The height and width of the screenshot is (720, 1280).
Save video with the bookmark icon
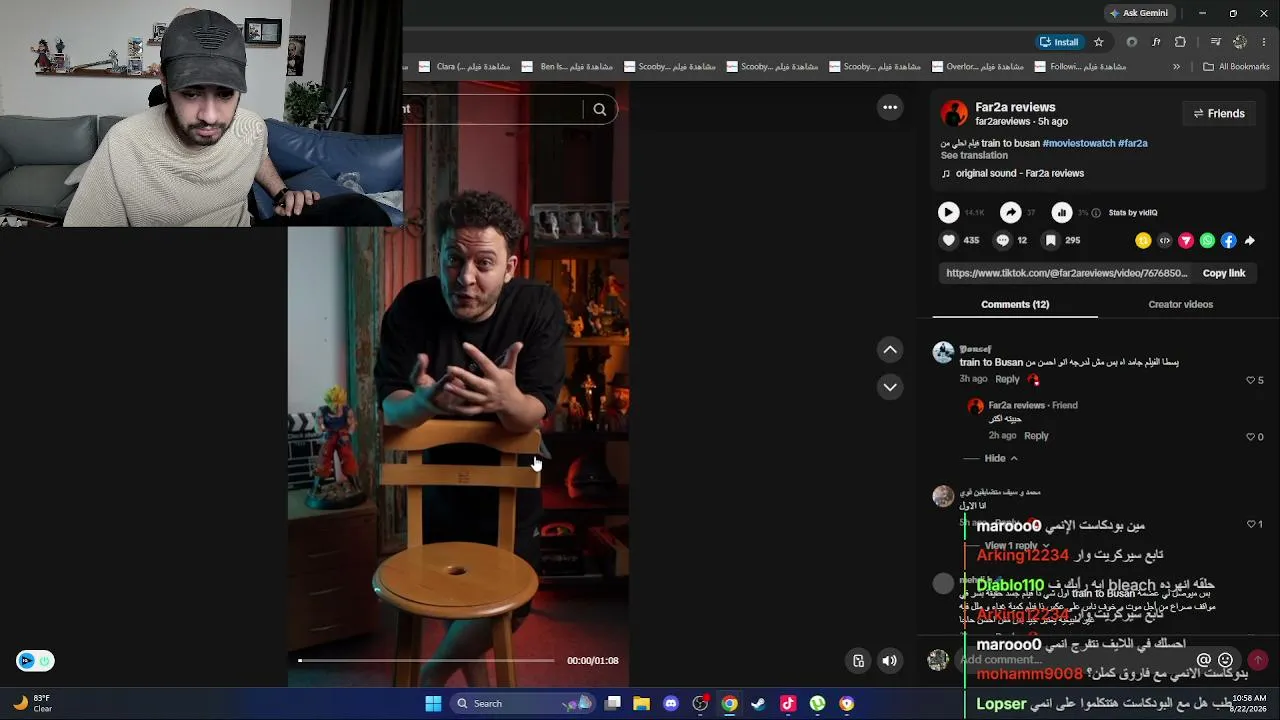point(1050,240)
